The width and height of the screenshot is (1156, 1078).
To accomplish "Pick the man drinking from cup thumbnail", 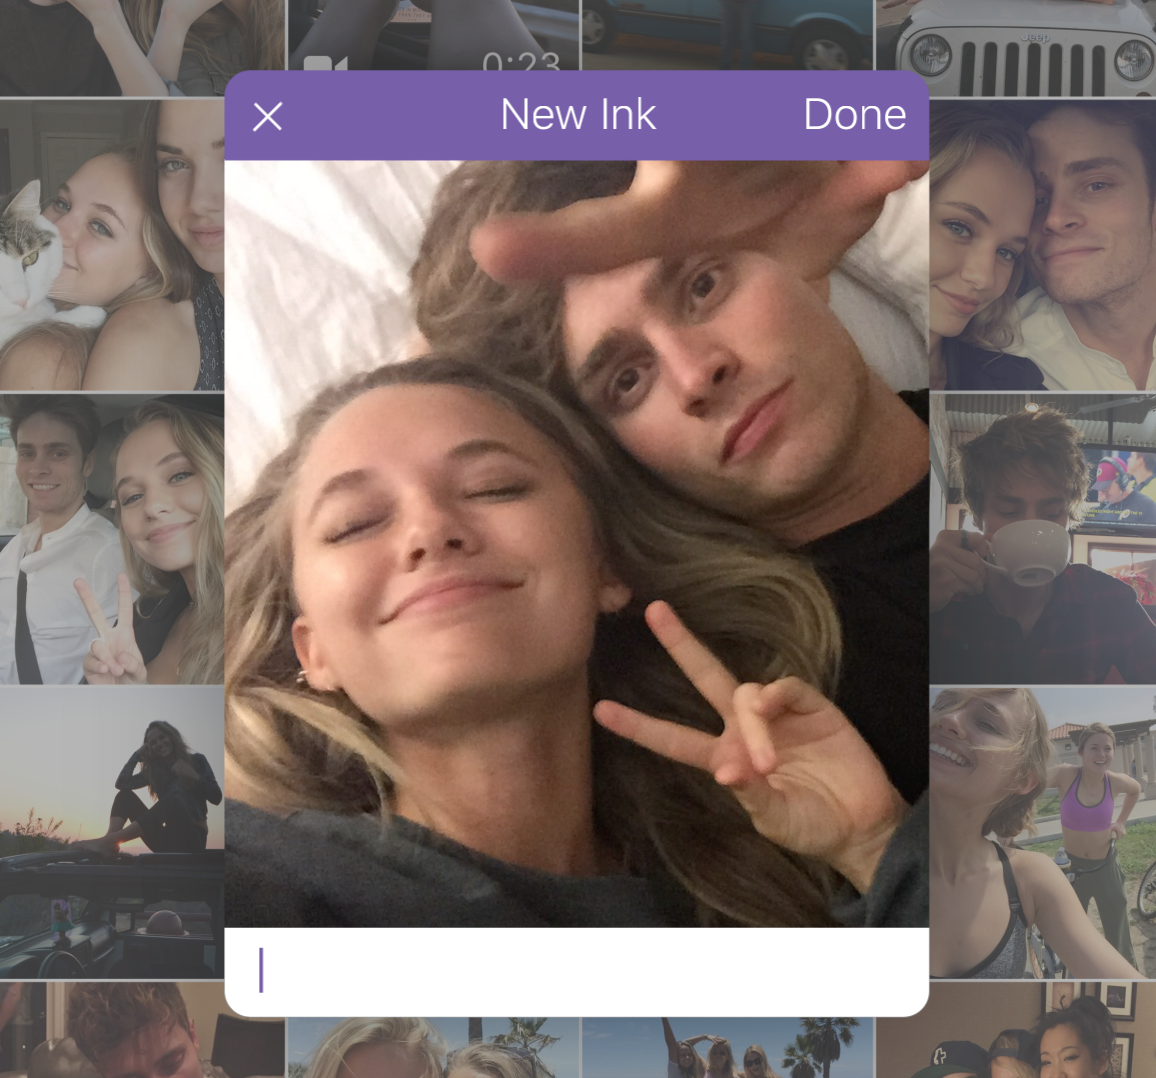I will pyautogui.click(x=1042, y=539).
